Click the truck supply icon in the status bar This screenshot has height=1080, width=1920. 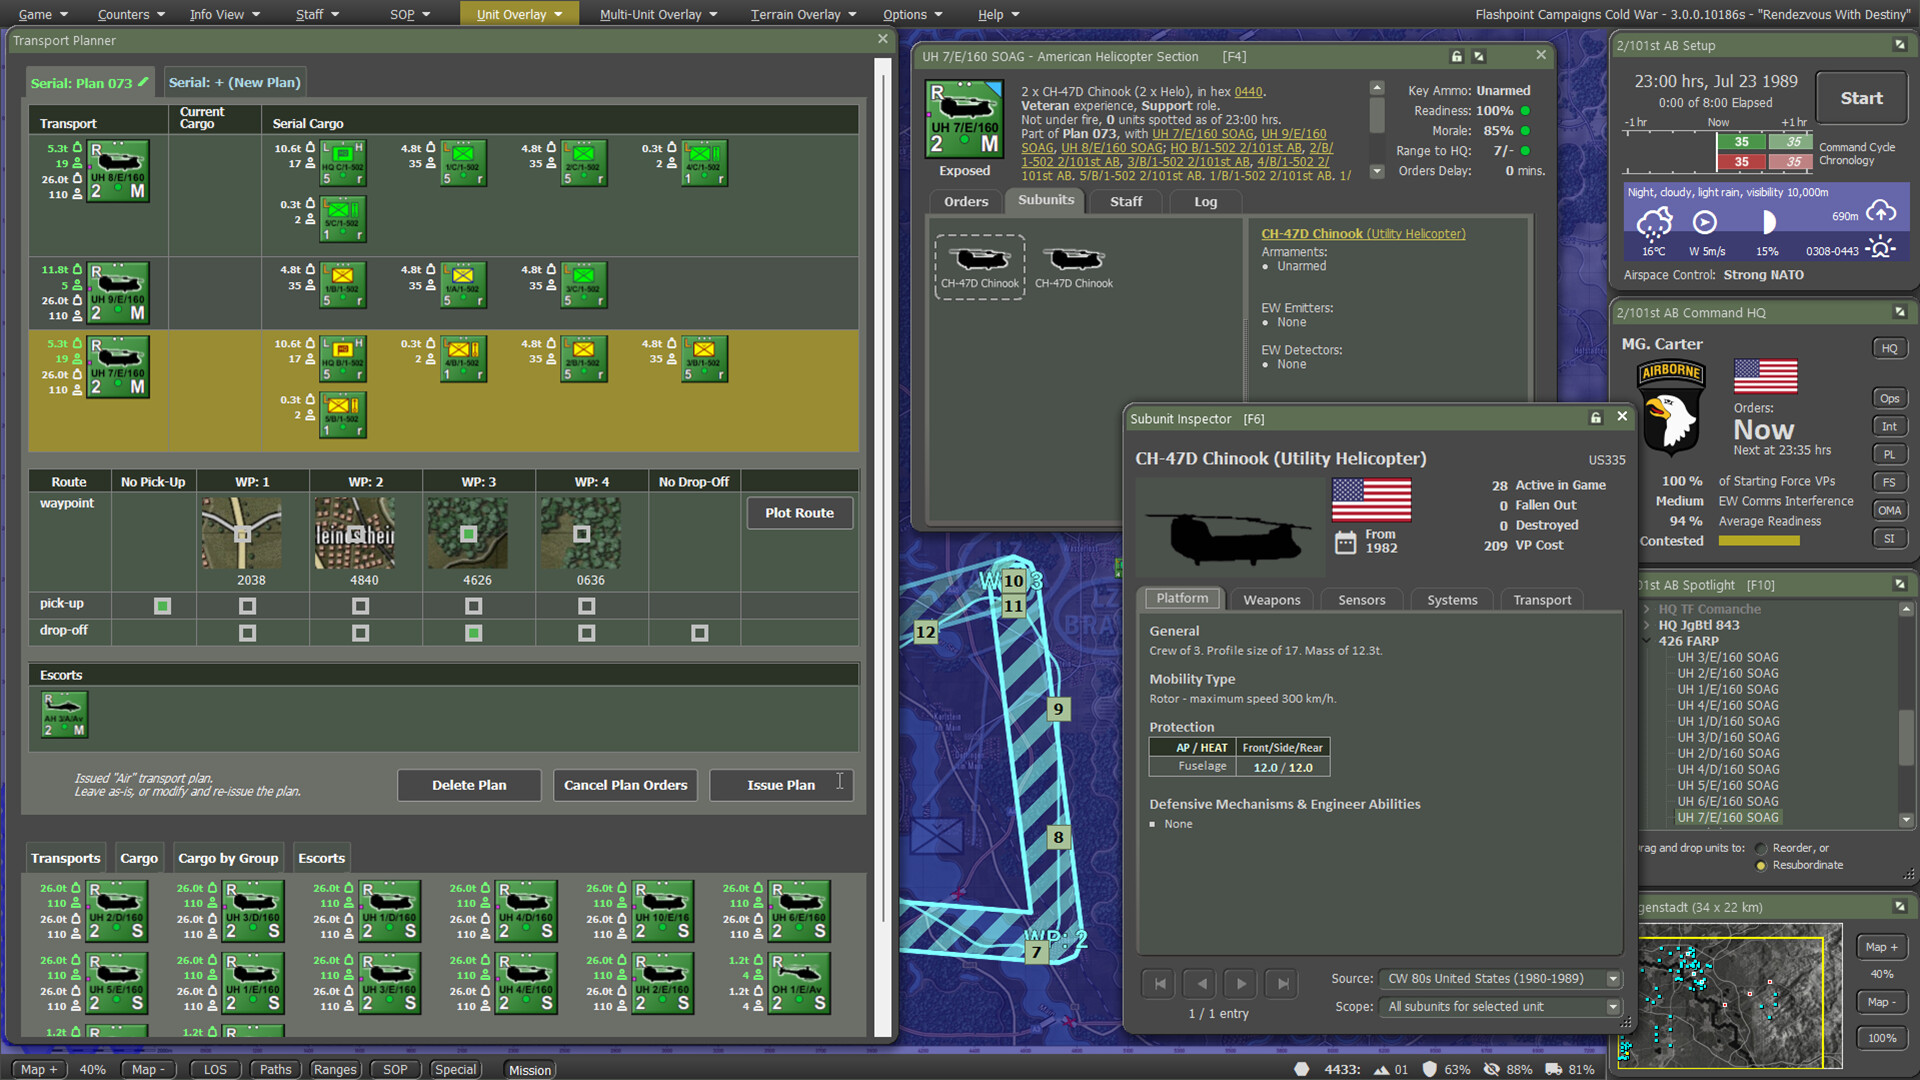(1553, 1069)
